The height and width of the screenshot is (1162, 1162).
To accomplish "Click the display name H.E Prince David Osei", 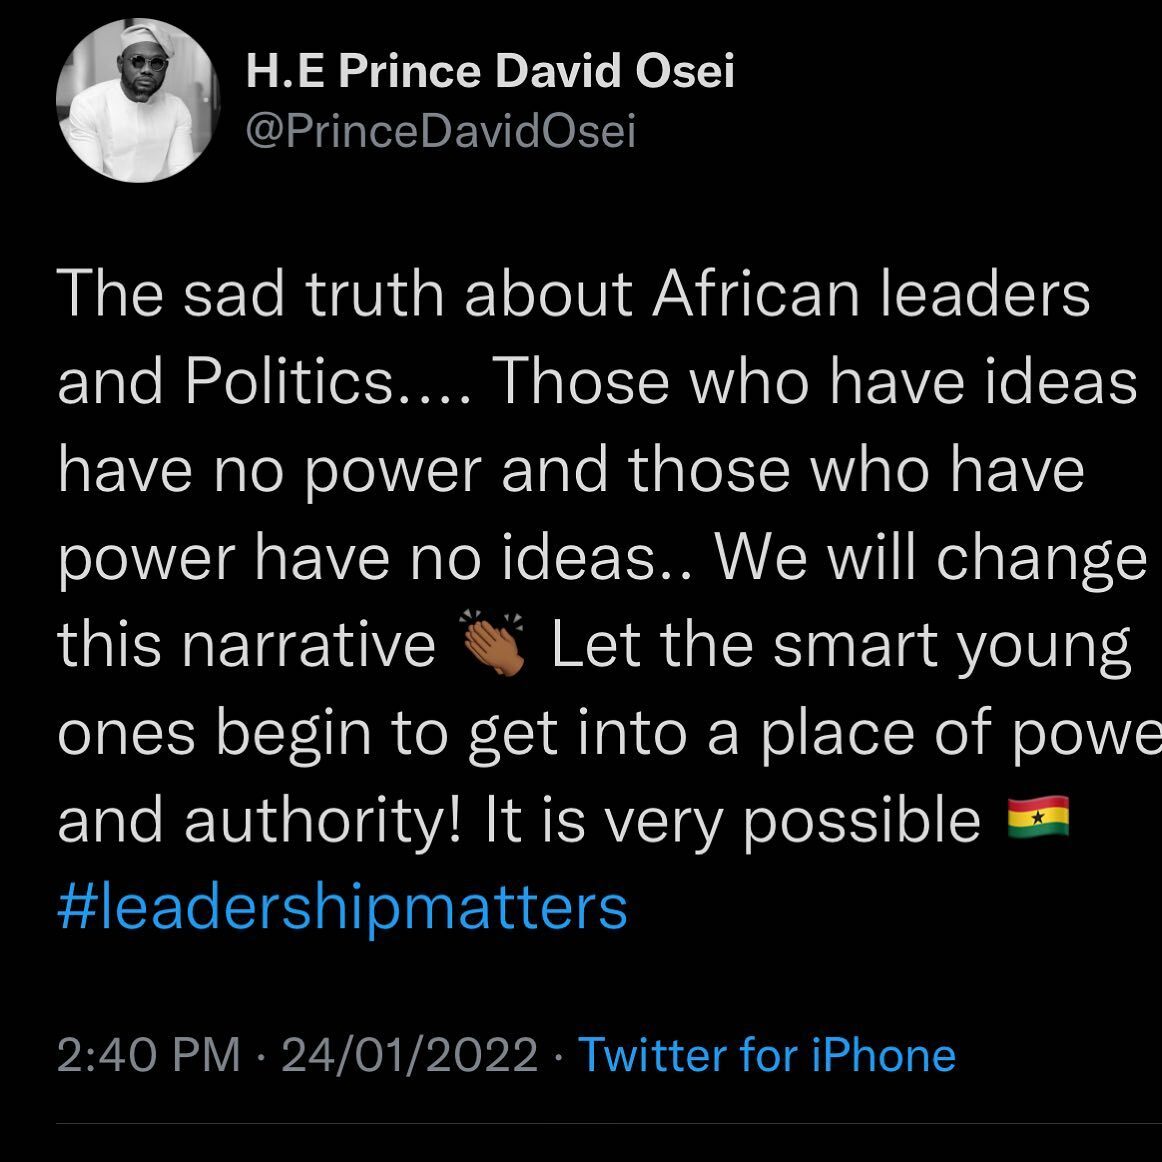I will click(x=490, y=72).
